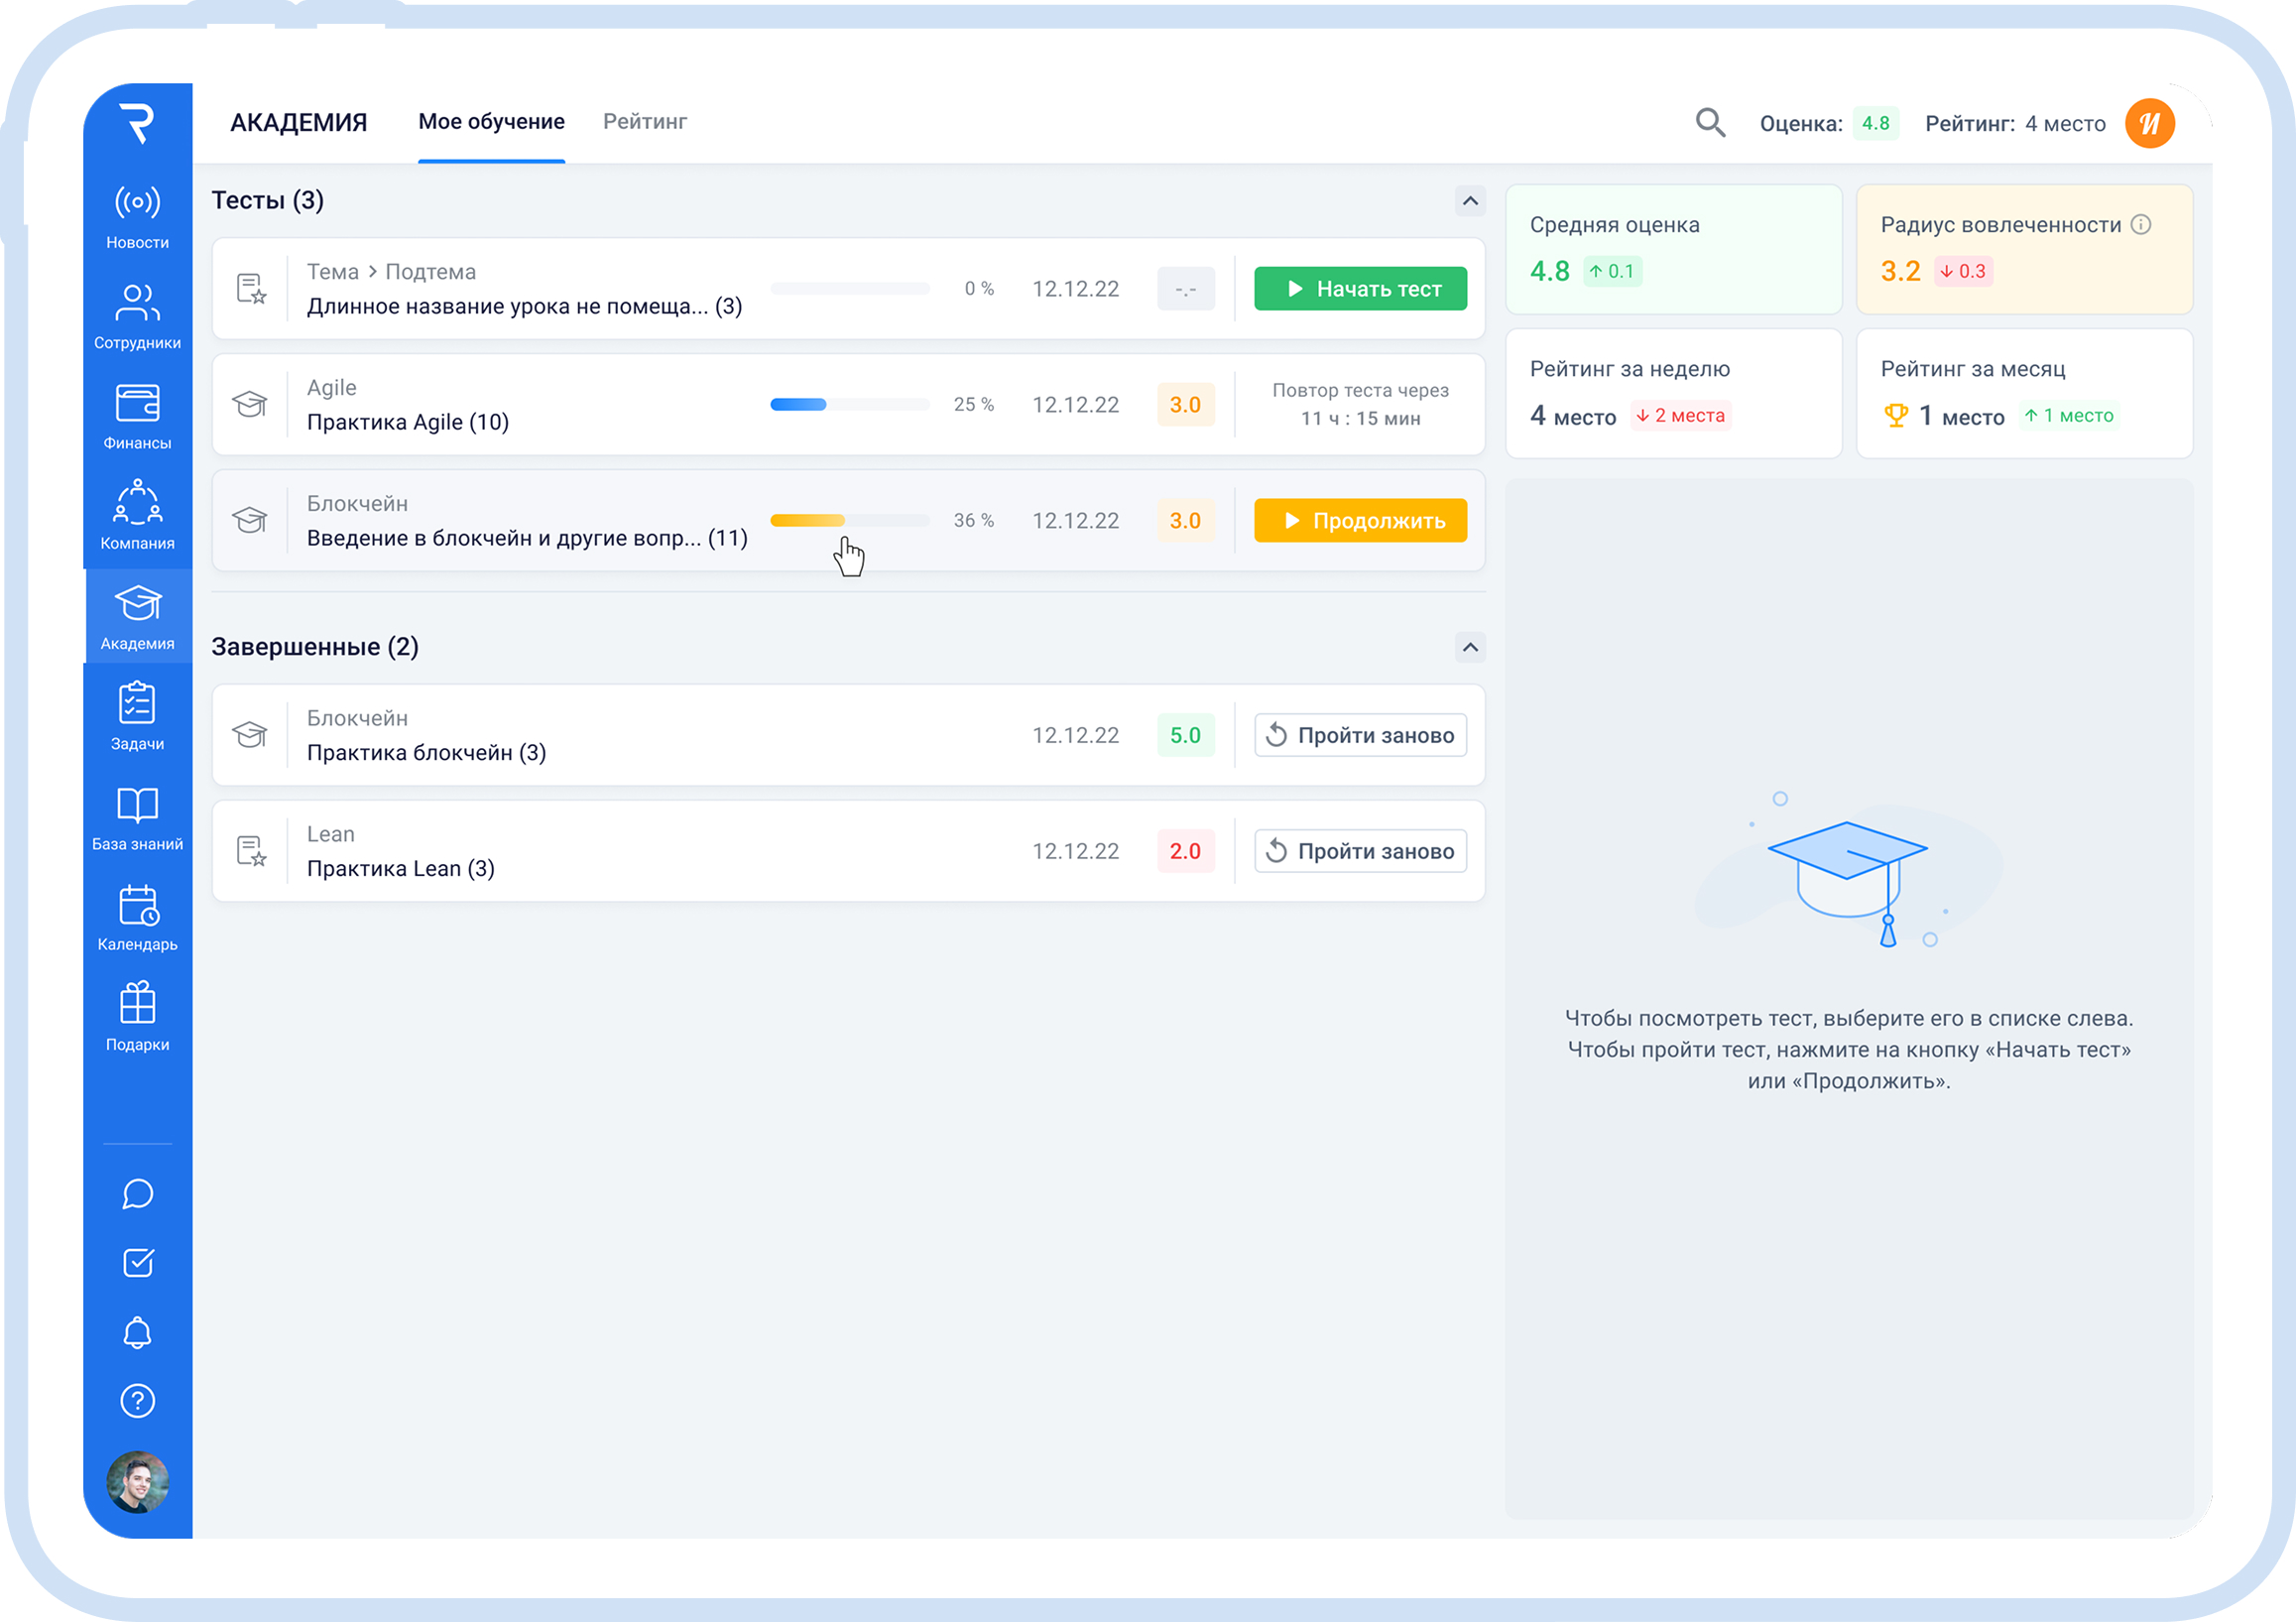Click the ↑ 0.1 change badge
Viewport: 2296px width, 1622px height.
(1611, 271)
